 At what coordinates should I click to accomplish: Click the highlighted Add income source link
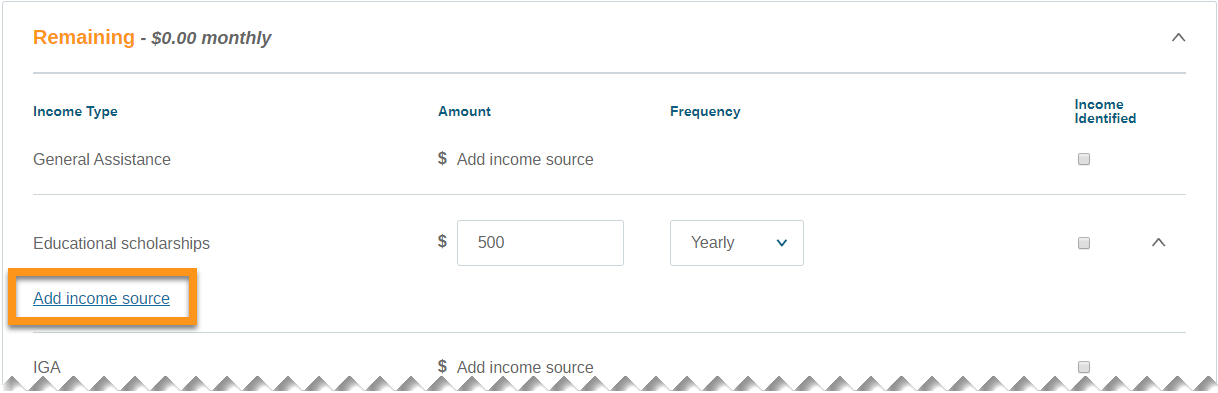pos(101,298)
